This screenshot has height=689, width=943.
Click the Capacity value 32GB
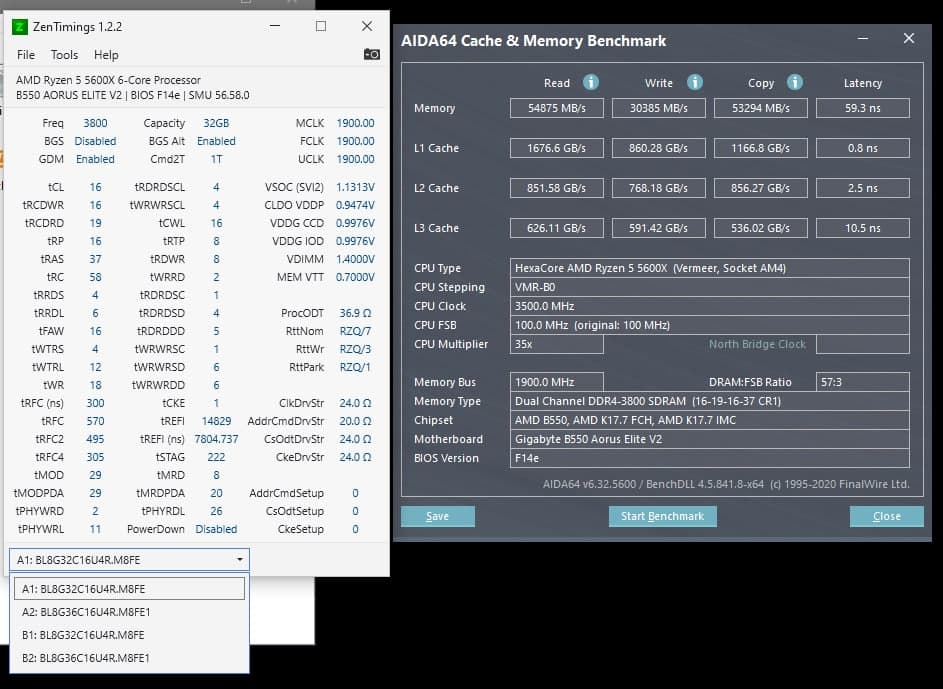[x=216, y=123]
